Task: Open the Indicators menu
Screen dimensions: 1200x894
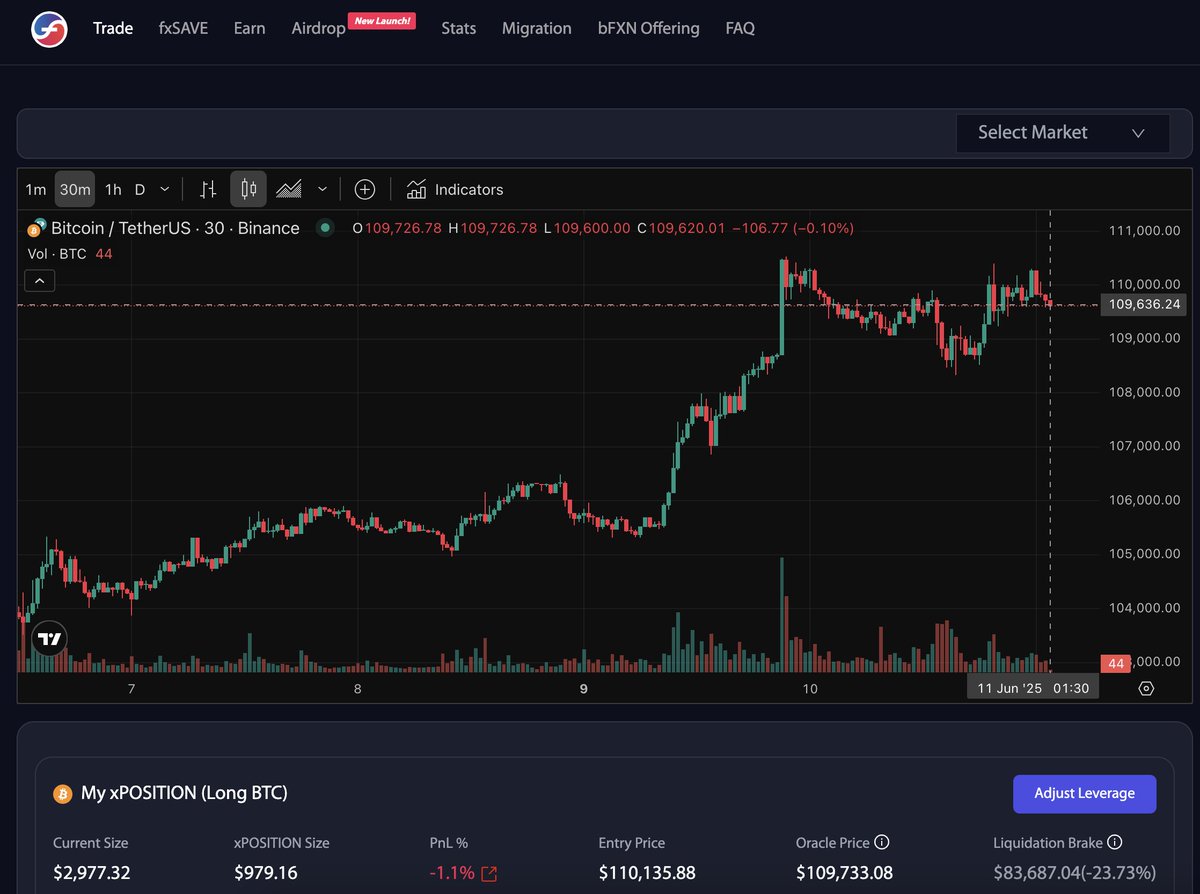Action: pyautogui.click(x=455, y=189)
